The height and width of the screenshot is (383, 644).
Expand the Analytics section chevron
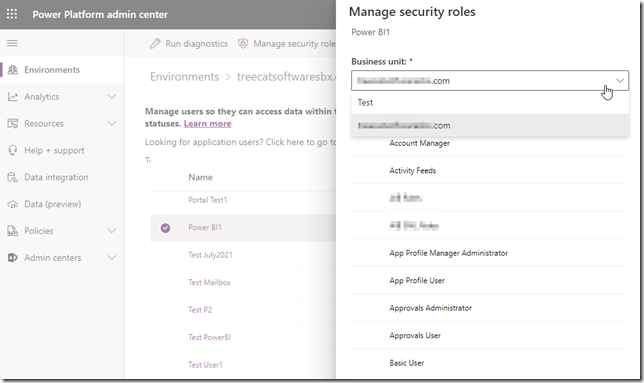(111, 96)
